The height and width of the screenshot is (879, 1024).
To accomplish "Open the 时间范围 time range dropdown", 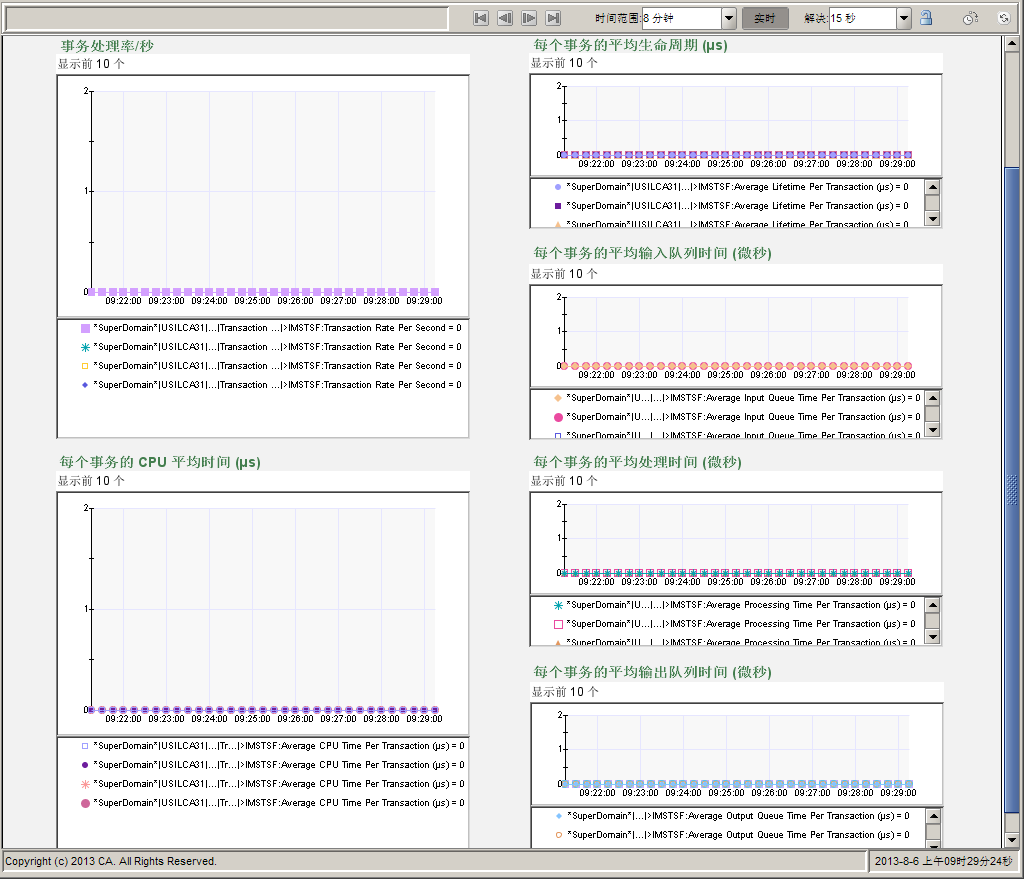I will click(728, 18).
